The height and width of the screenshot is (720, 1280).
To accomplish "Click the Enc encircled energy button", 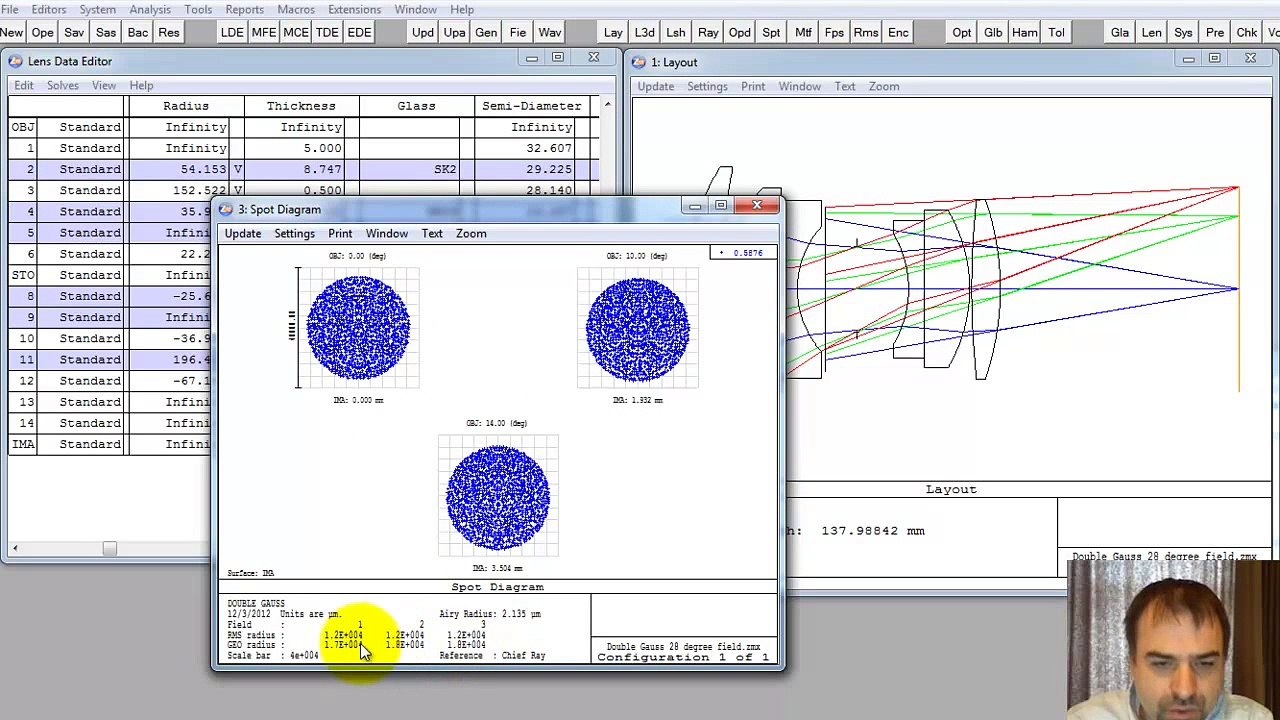I will (898, 32).
